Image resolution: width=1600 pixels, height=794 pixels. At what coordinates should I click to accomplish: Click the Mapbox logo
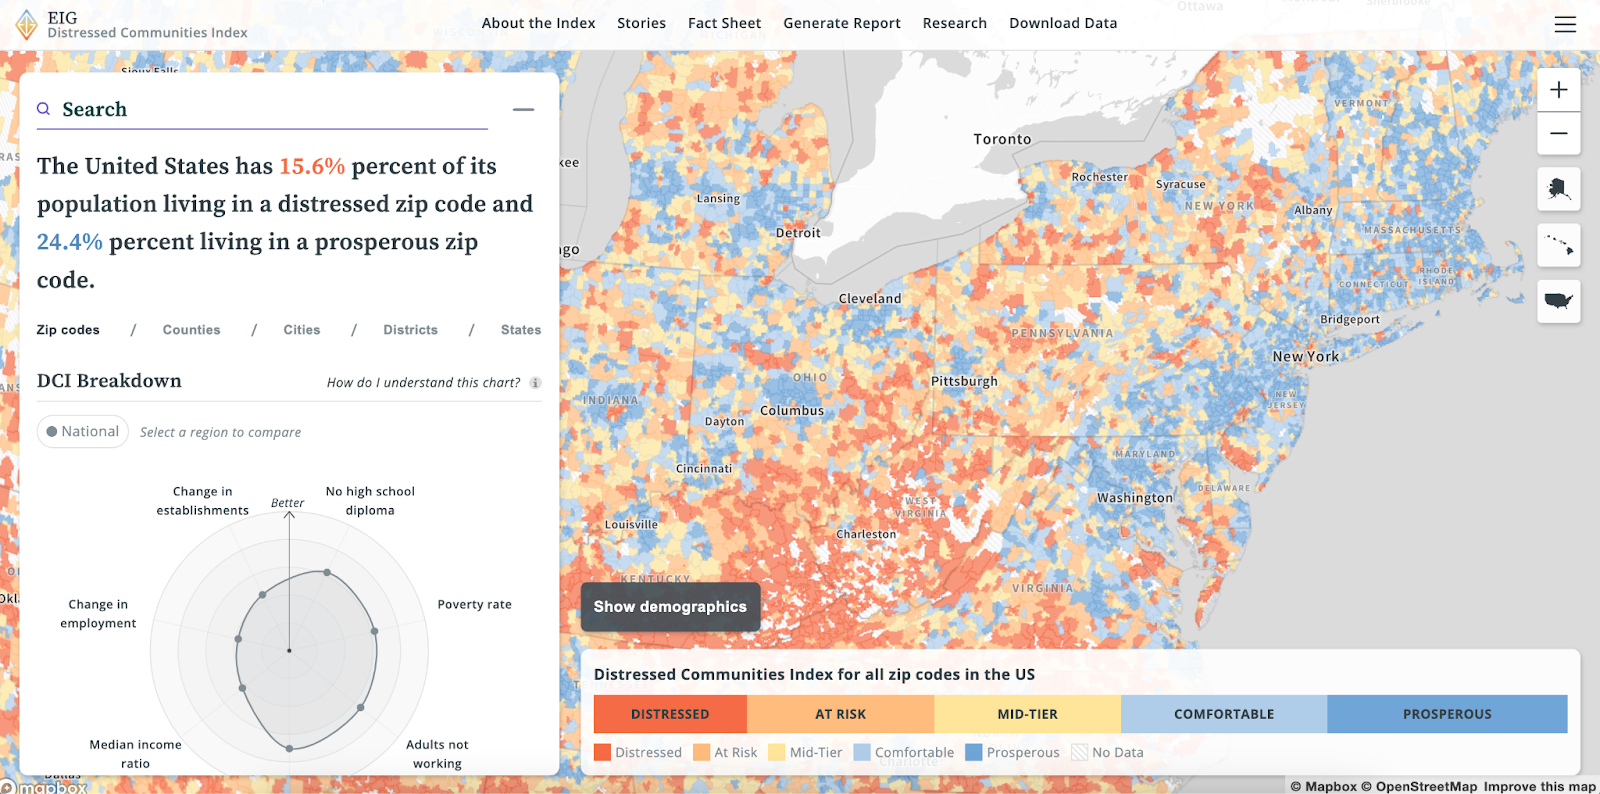click(x=44, y=787)
